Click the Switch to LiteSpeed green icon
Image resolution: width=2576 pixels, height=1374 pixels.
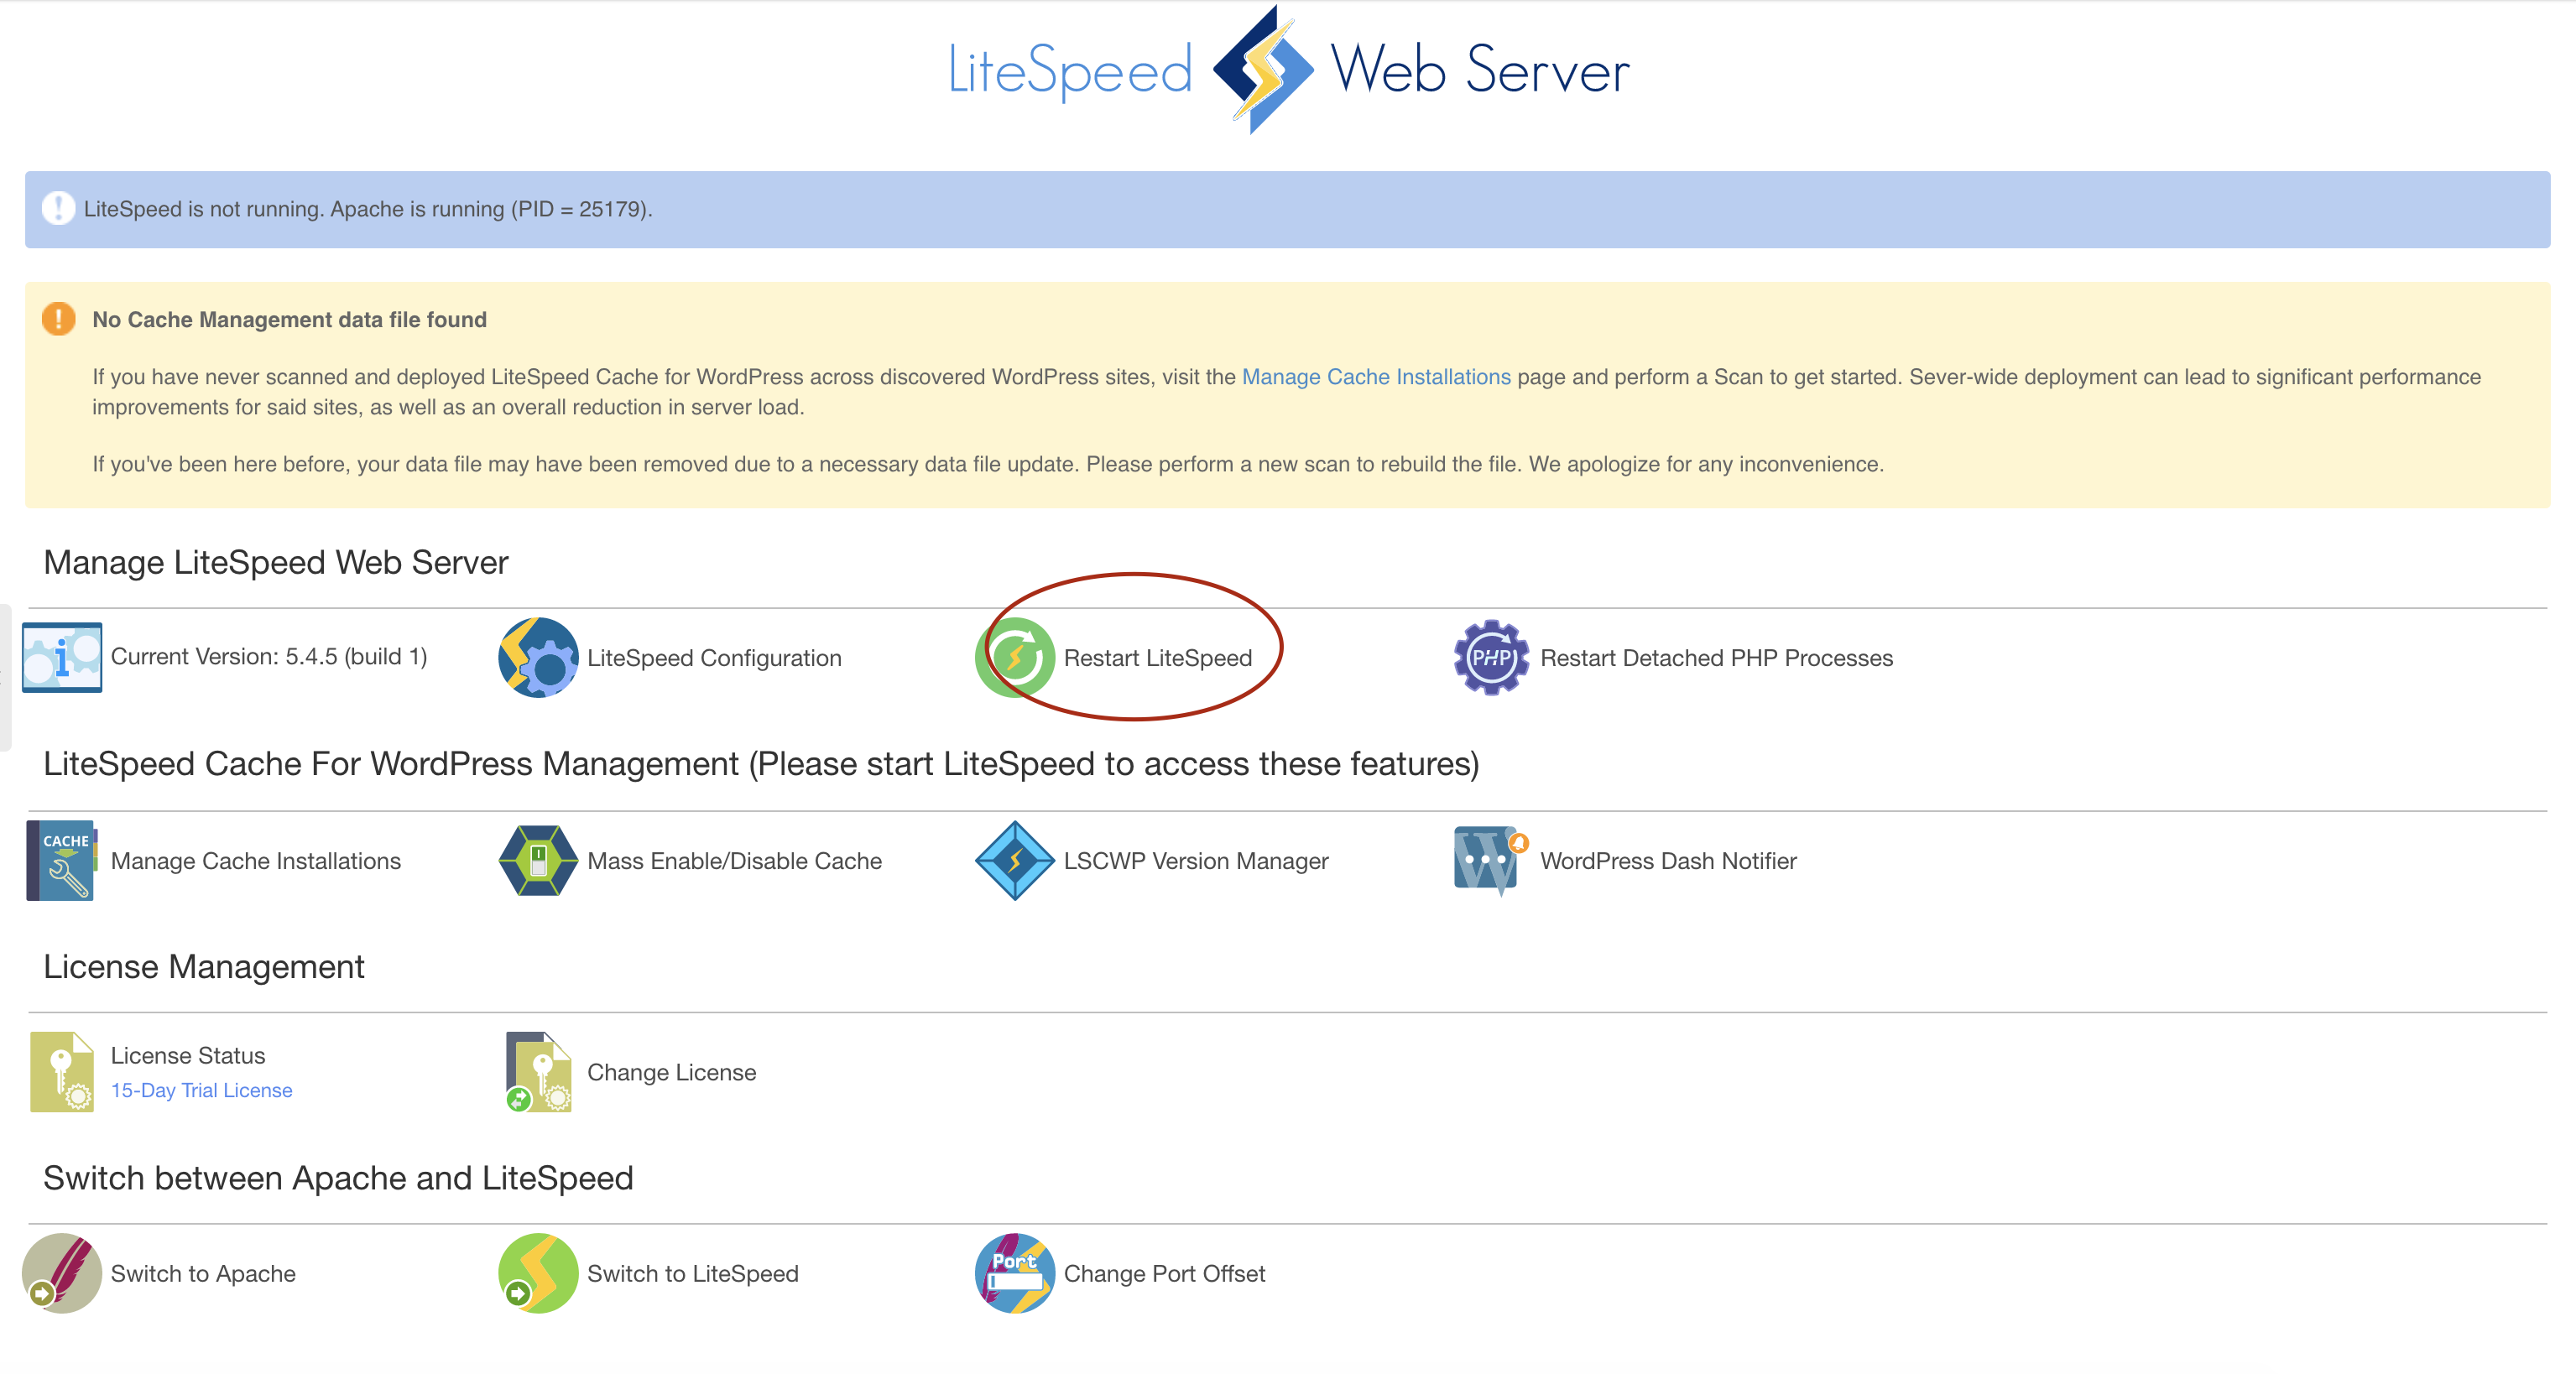click(538, 1273)
